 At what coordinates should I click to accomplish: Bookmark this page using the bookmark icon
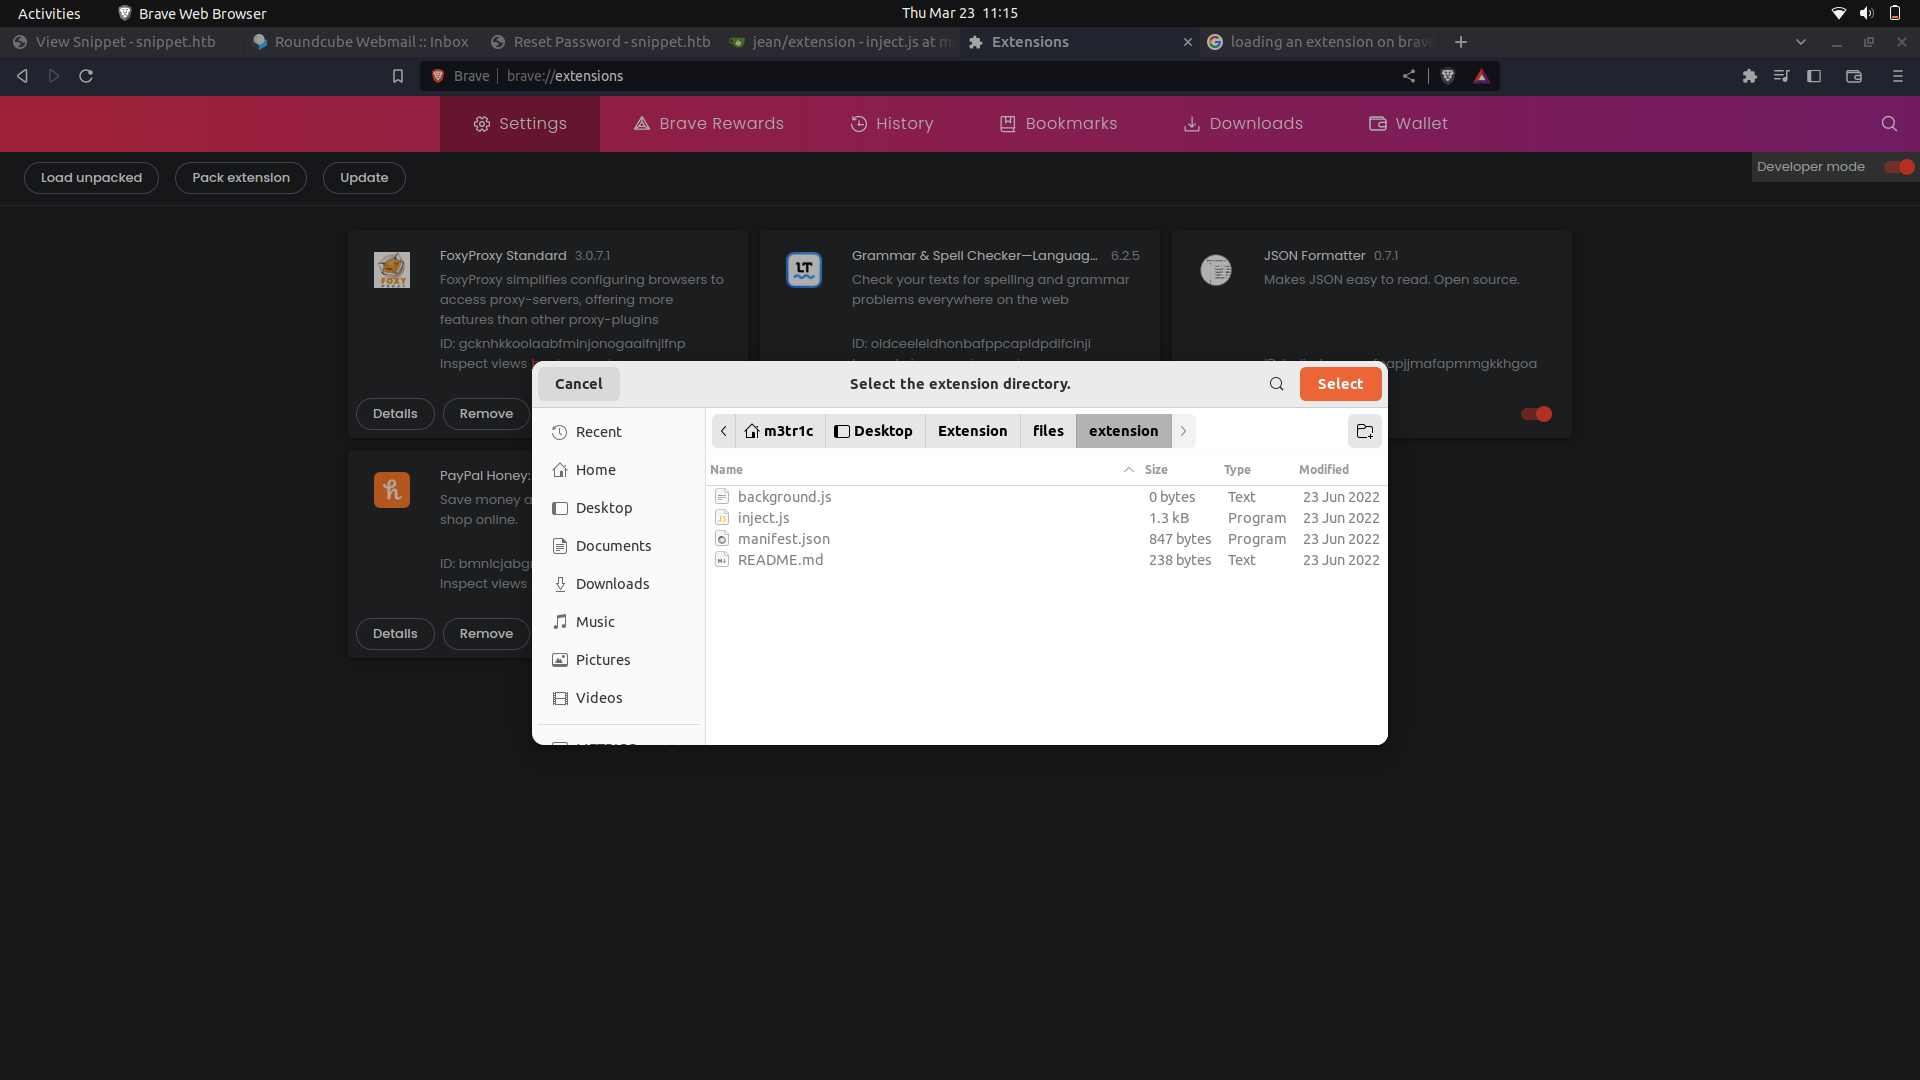398,76
